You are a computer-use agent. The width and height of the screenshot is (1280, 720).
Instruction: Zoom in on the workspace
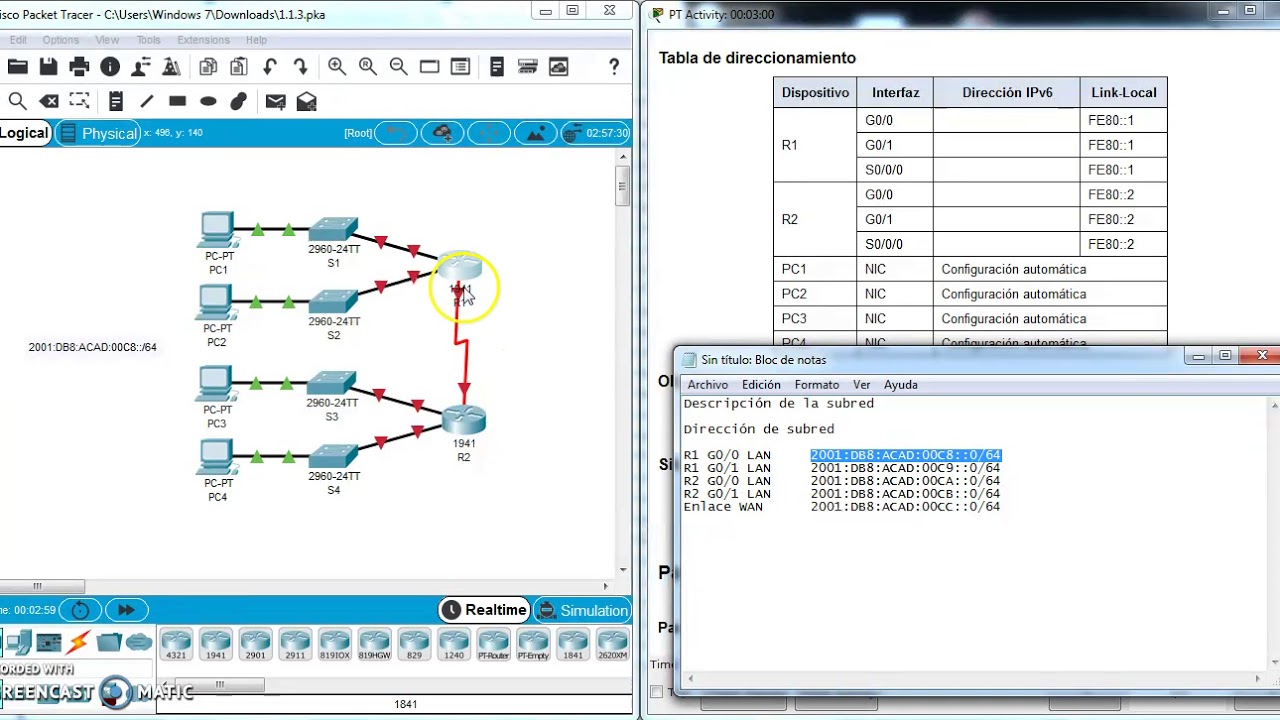coord(337,67)
